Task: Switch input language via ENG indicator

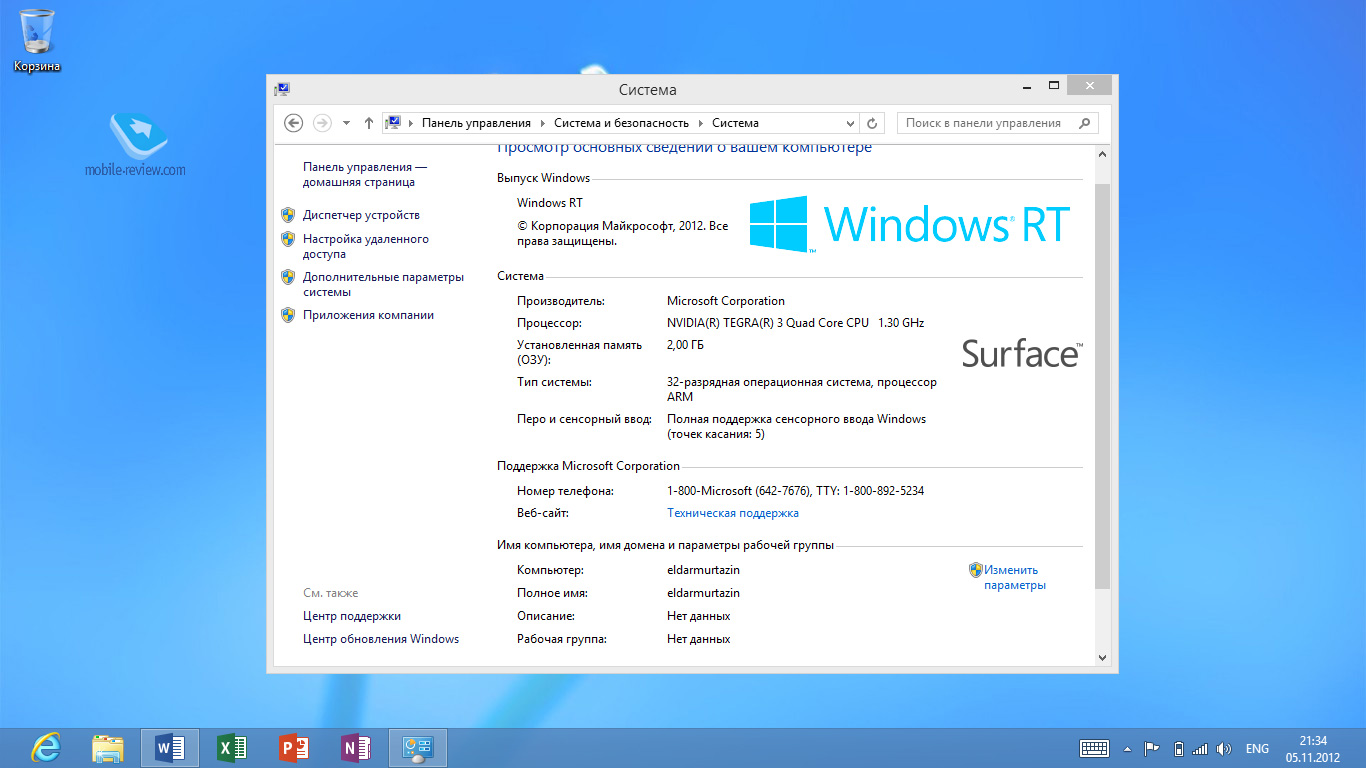Action: 1257,748
